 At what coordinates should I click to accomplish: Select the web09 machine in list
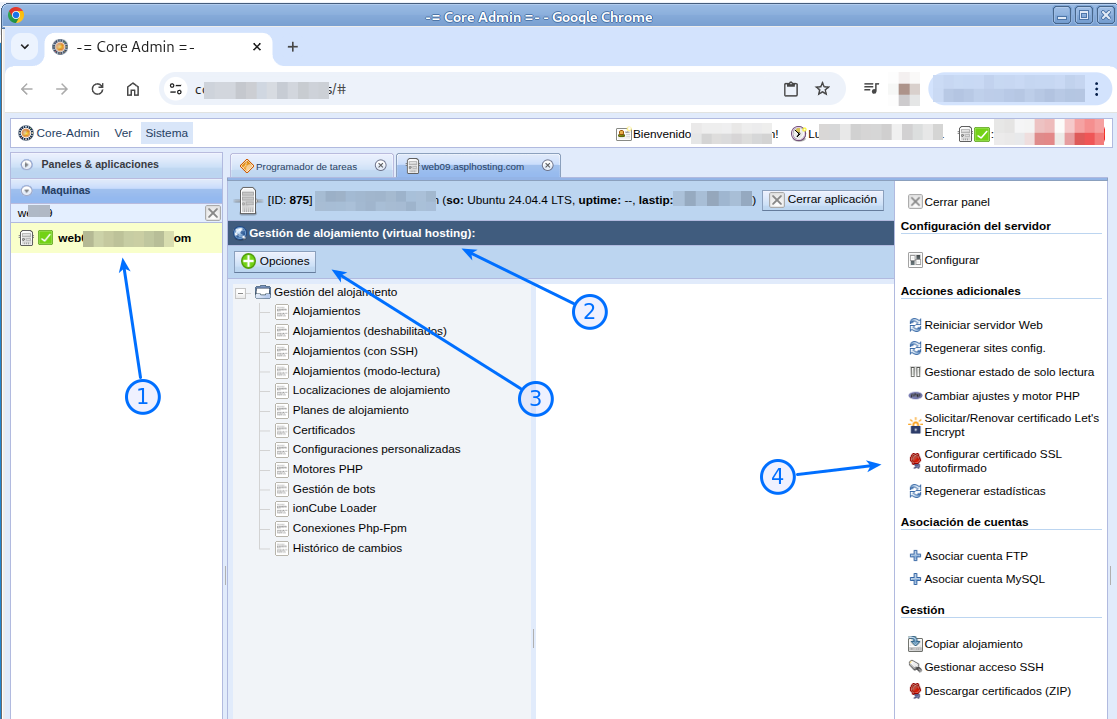(116, 238)
